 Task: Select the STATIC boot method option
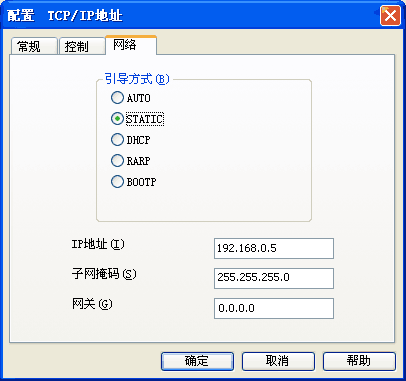click(x=117, y=119)
